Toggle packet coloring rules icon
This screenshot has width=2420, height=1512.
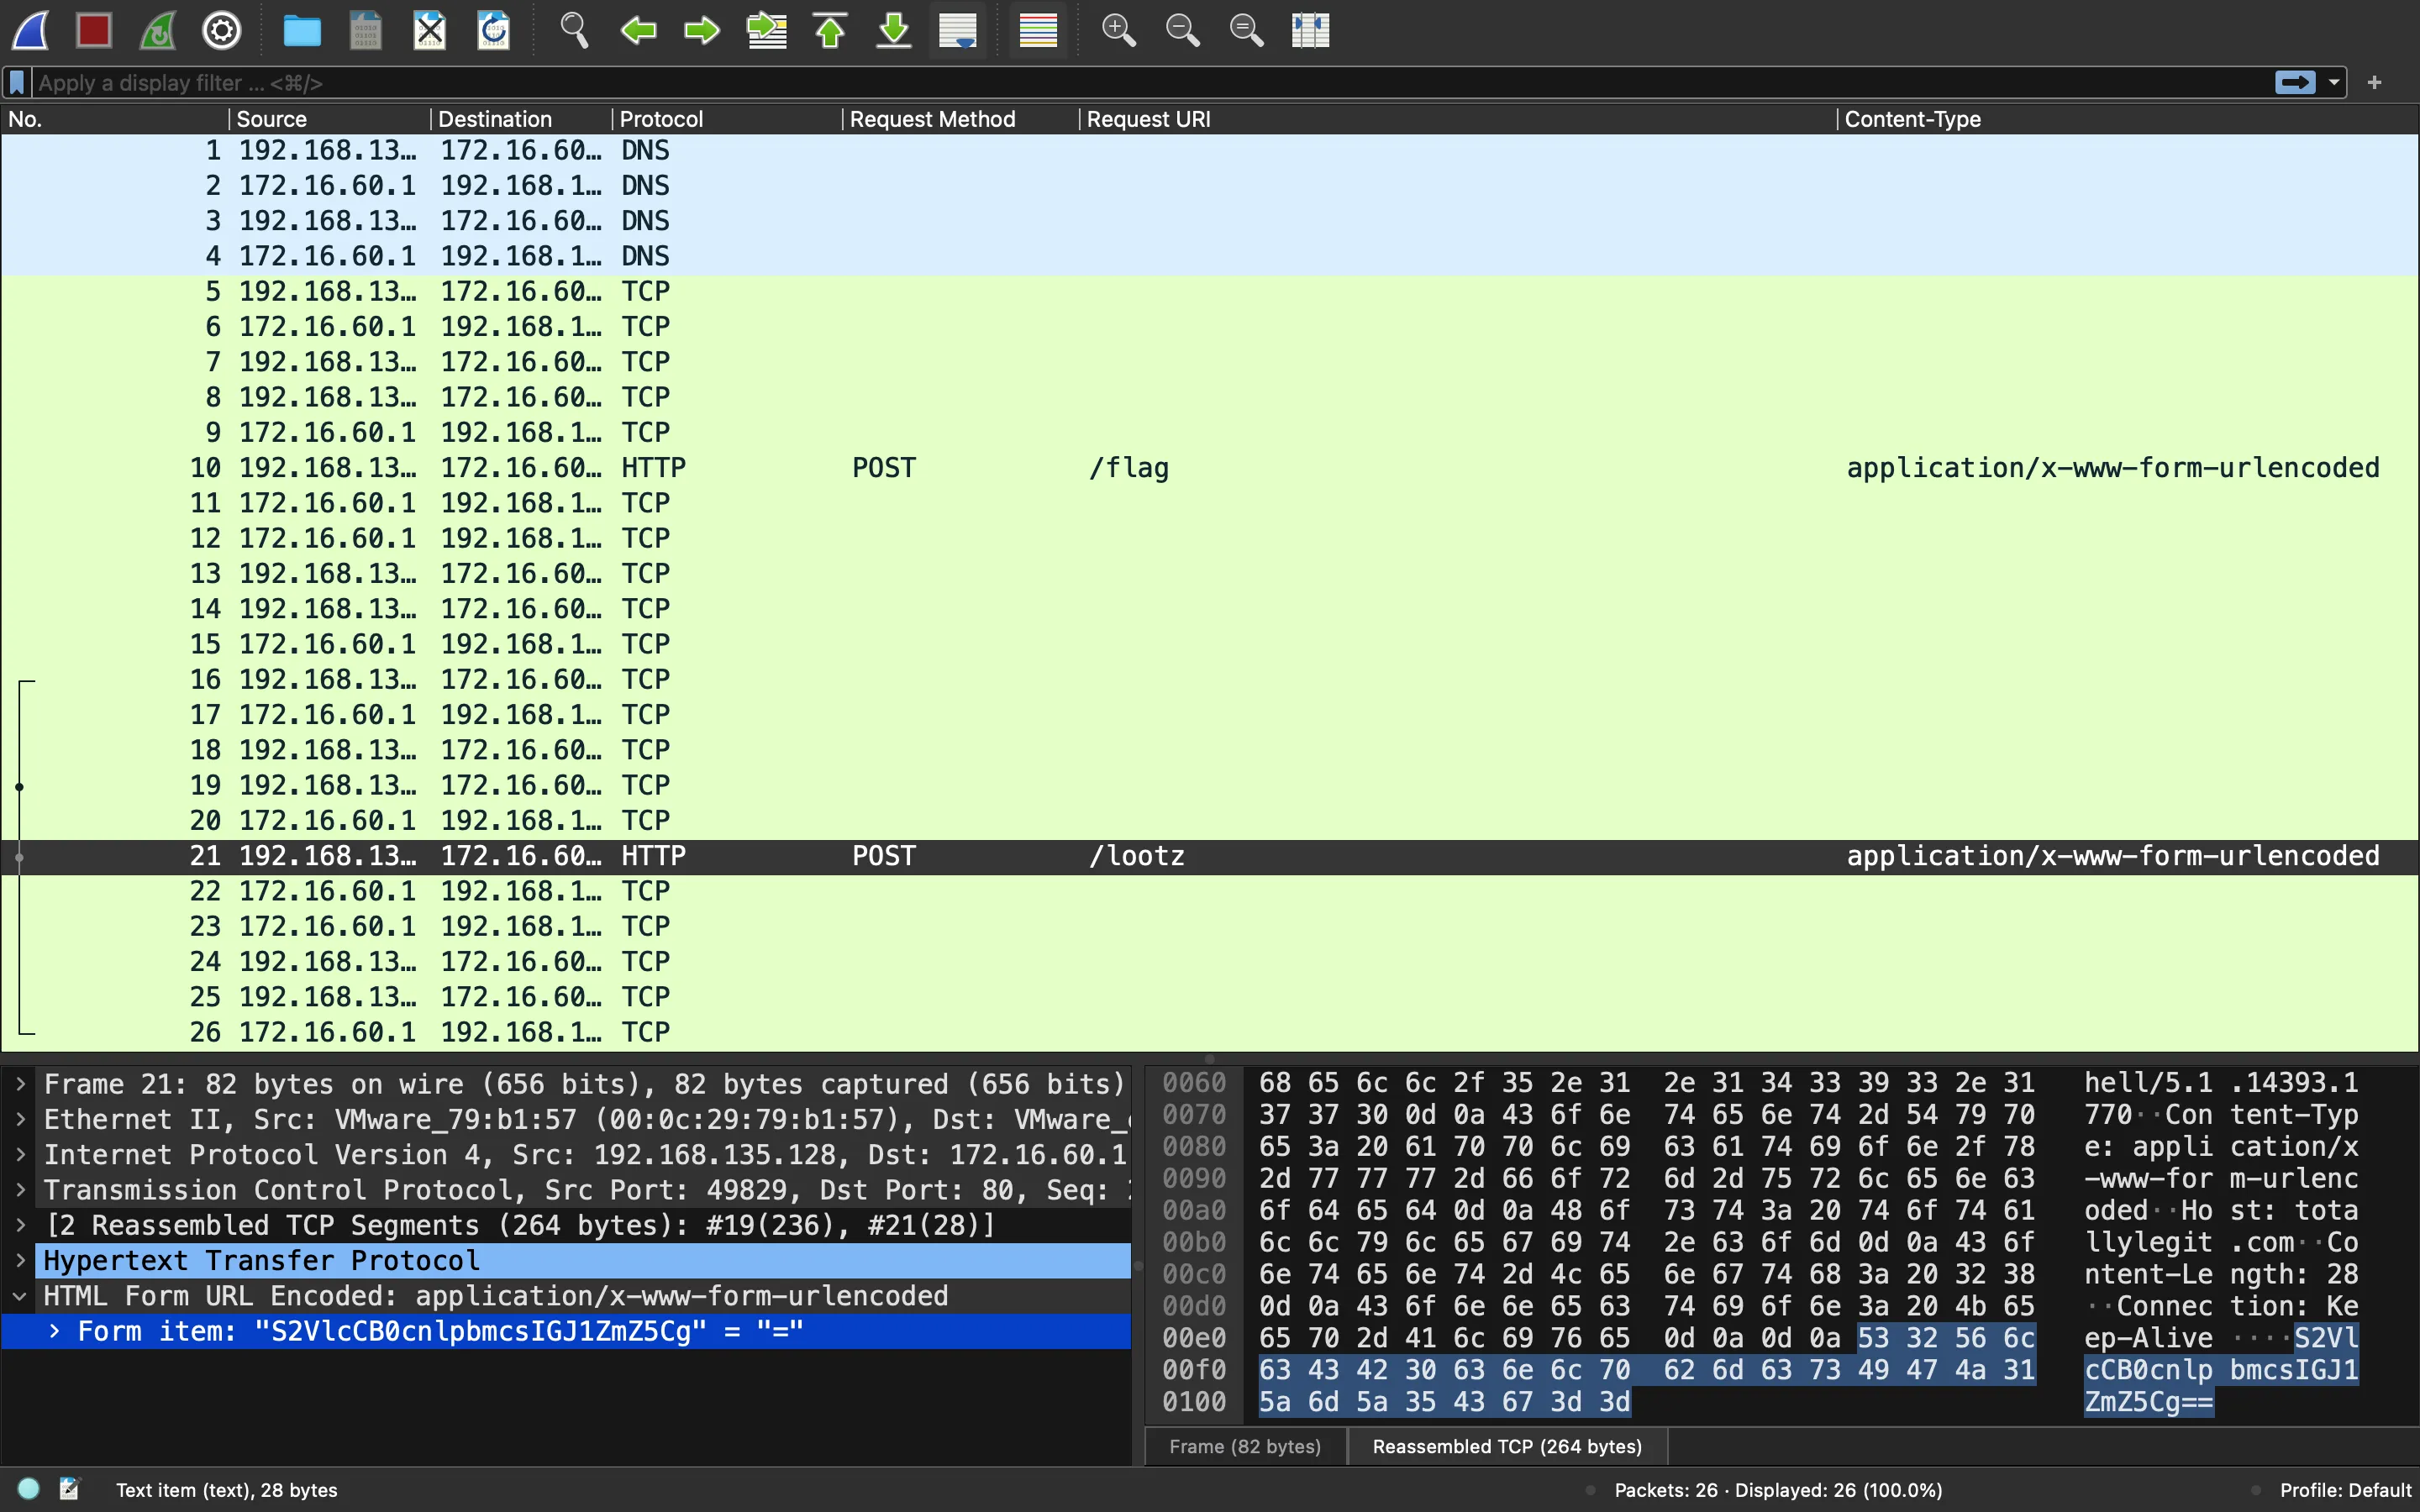pos(1038,30)
